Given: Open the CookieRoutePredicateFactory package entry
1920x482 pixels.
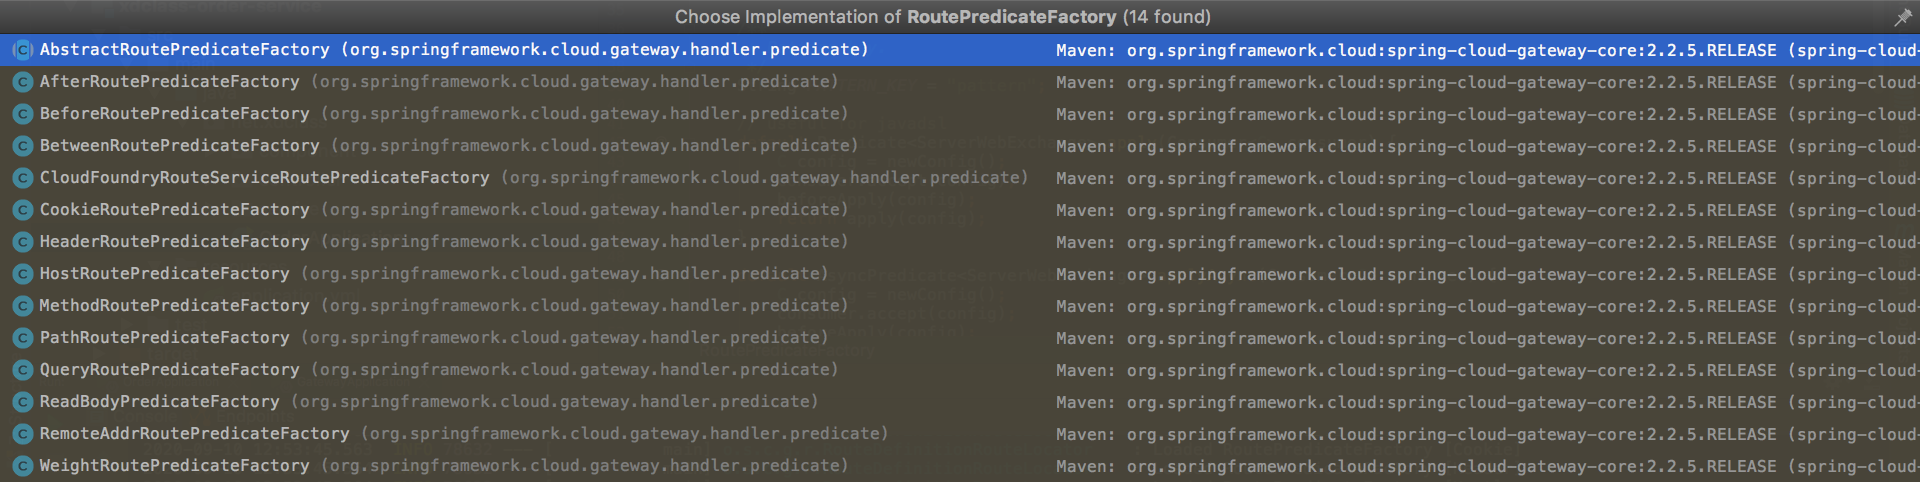Looking at the screenshot, I should tap(584, 210).
